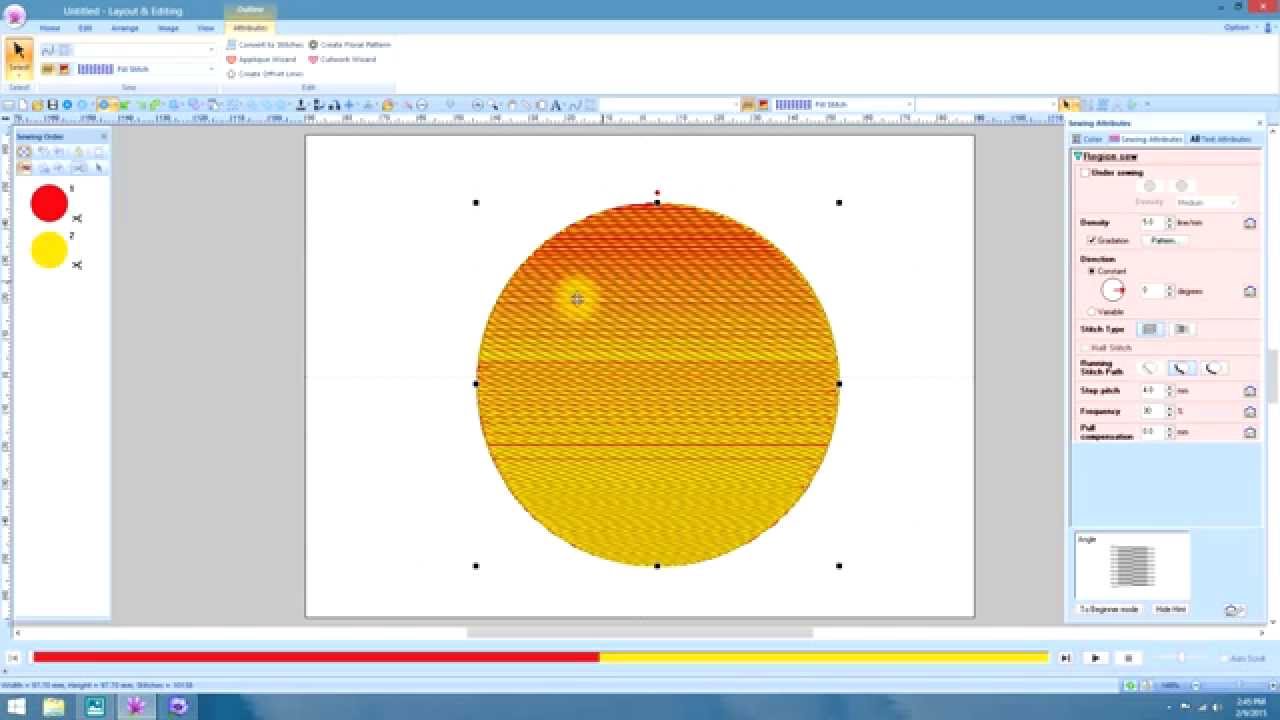Image resolution: width=1280 pixels, height=720 pixels.
Task: Click the stitch simulator progress bar
Action: 540,657
